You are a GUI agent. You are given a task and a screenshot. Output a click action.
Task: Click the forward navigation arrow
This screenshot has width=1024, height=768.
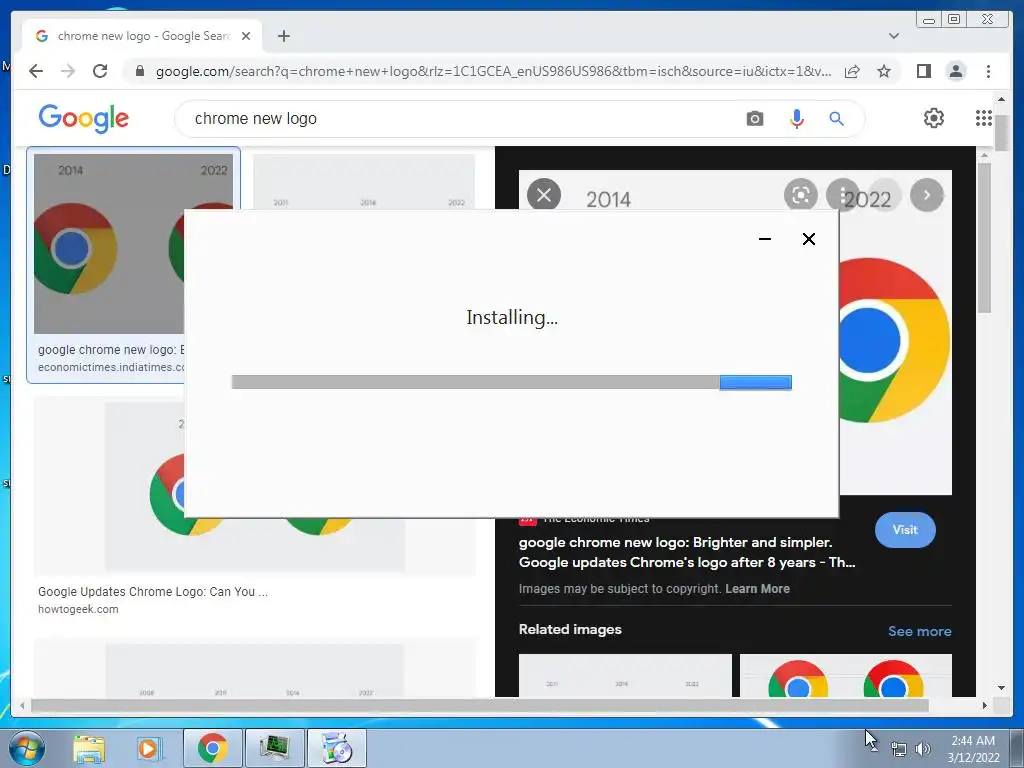[x=68, y=71]
